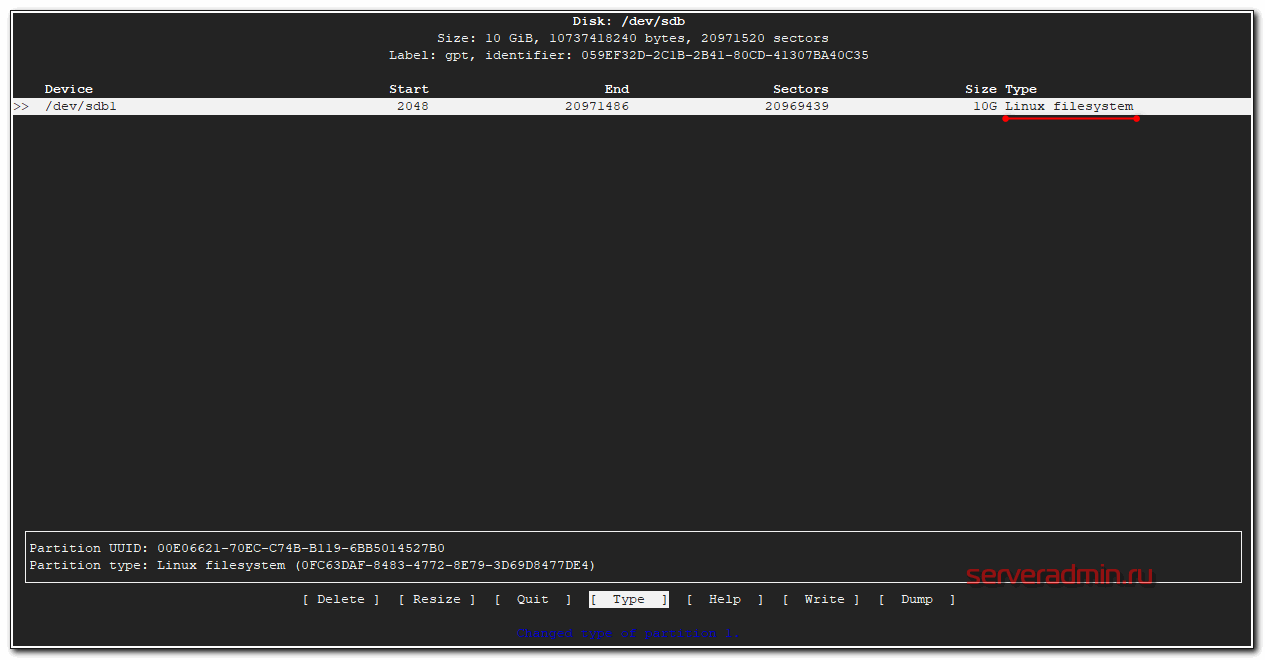Click the Device column header
The image size is (1265, 660).
click(69, 89)
